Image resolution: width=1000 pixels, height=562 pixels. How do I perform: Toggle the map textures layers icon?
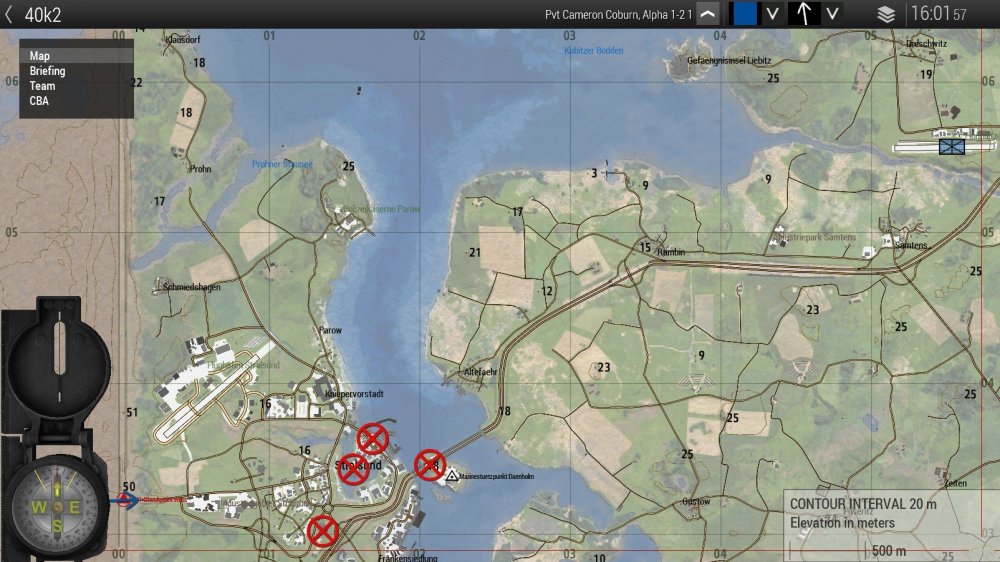pyautogui.click(x=886, y=14)
